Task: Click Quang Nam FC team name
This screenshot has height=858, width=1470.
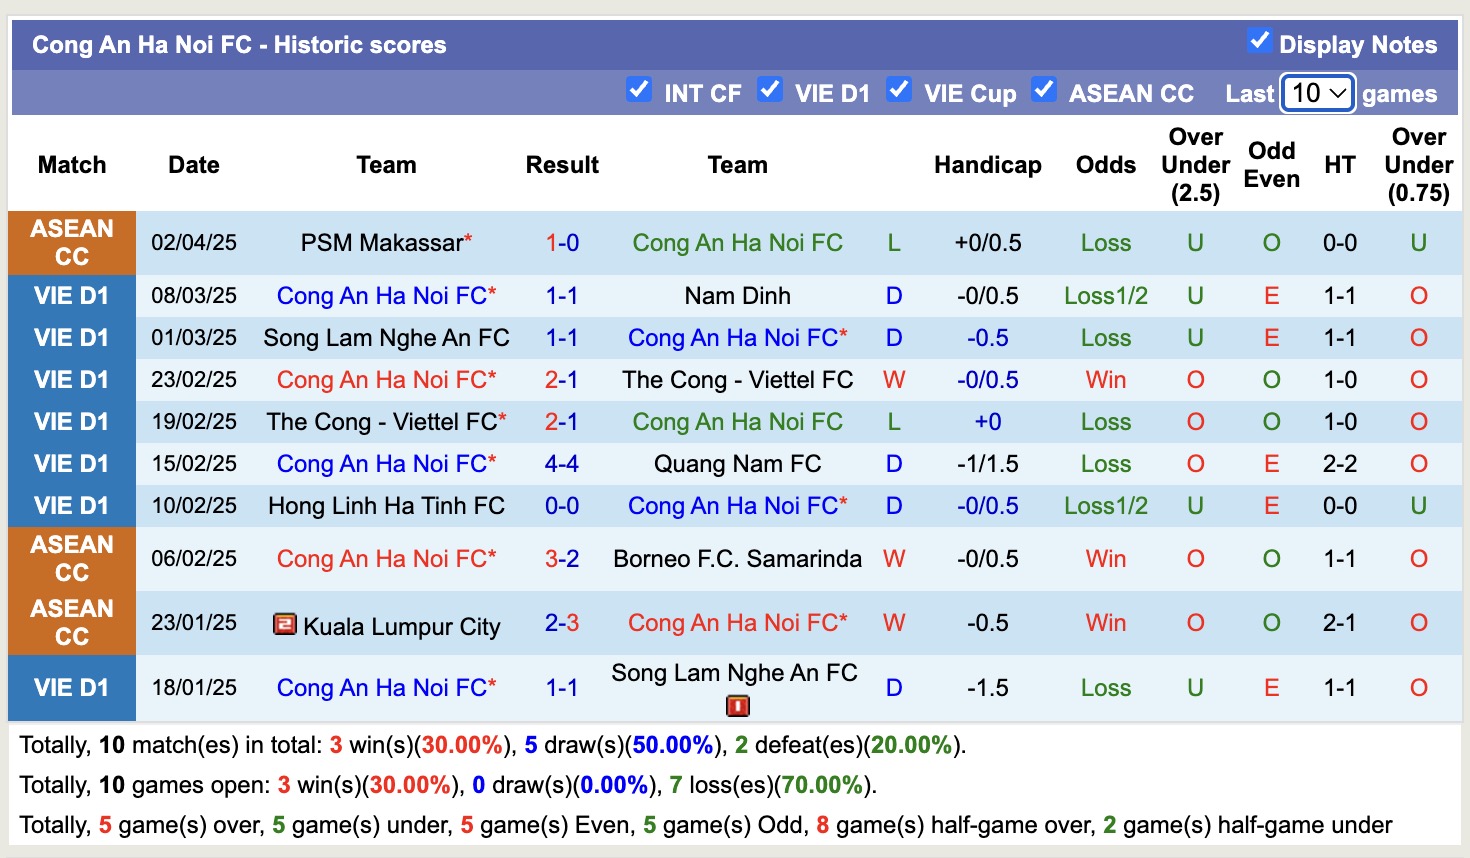Action: [737, 464]
